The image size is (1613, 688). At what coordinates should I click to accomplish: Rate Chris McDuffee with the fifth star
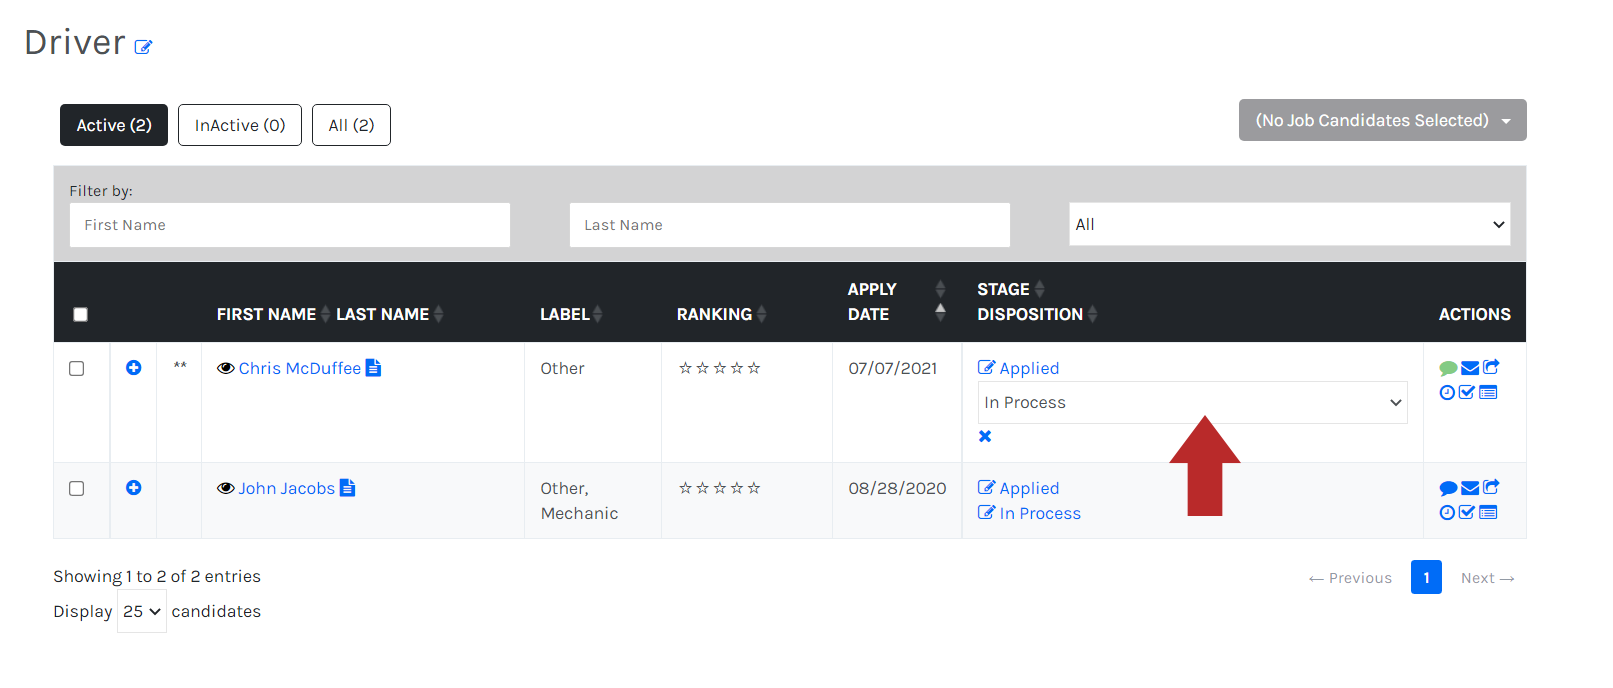click(754, 368)
